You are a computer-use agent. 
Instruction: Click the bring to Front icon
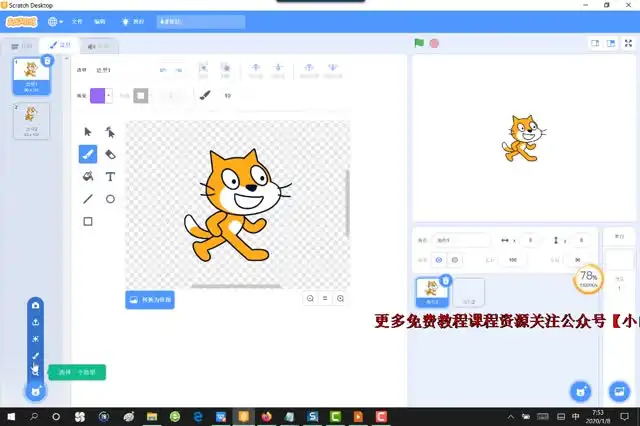(x=309, y=70)
